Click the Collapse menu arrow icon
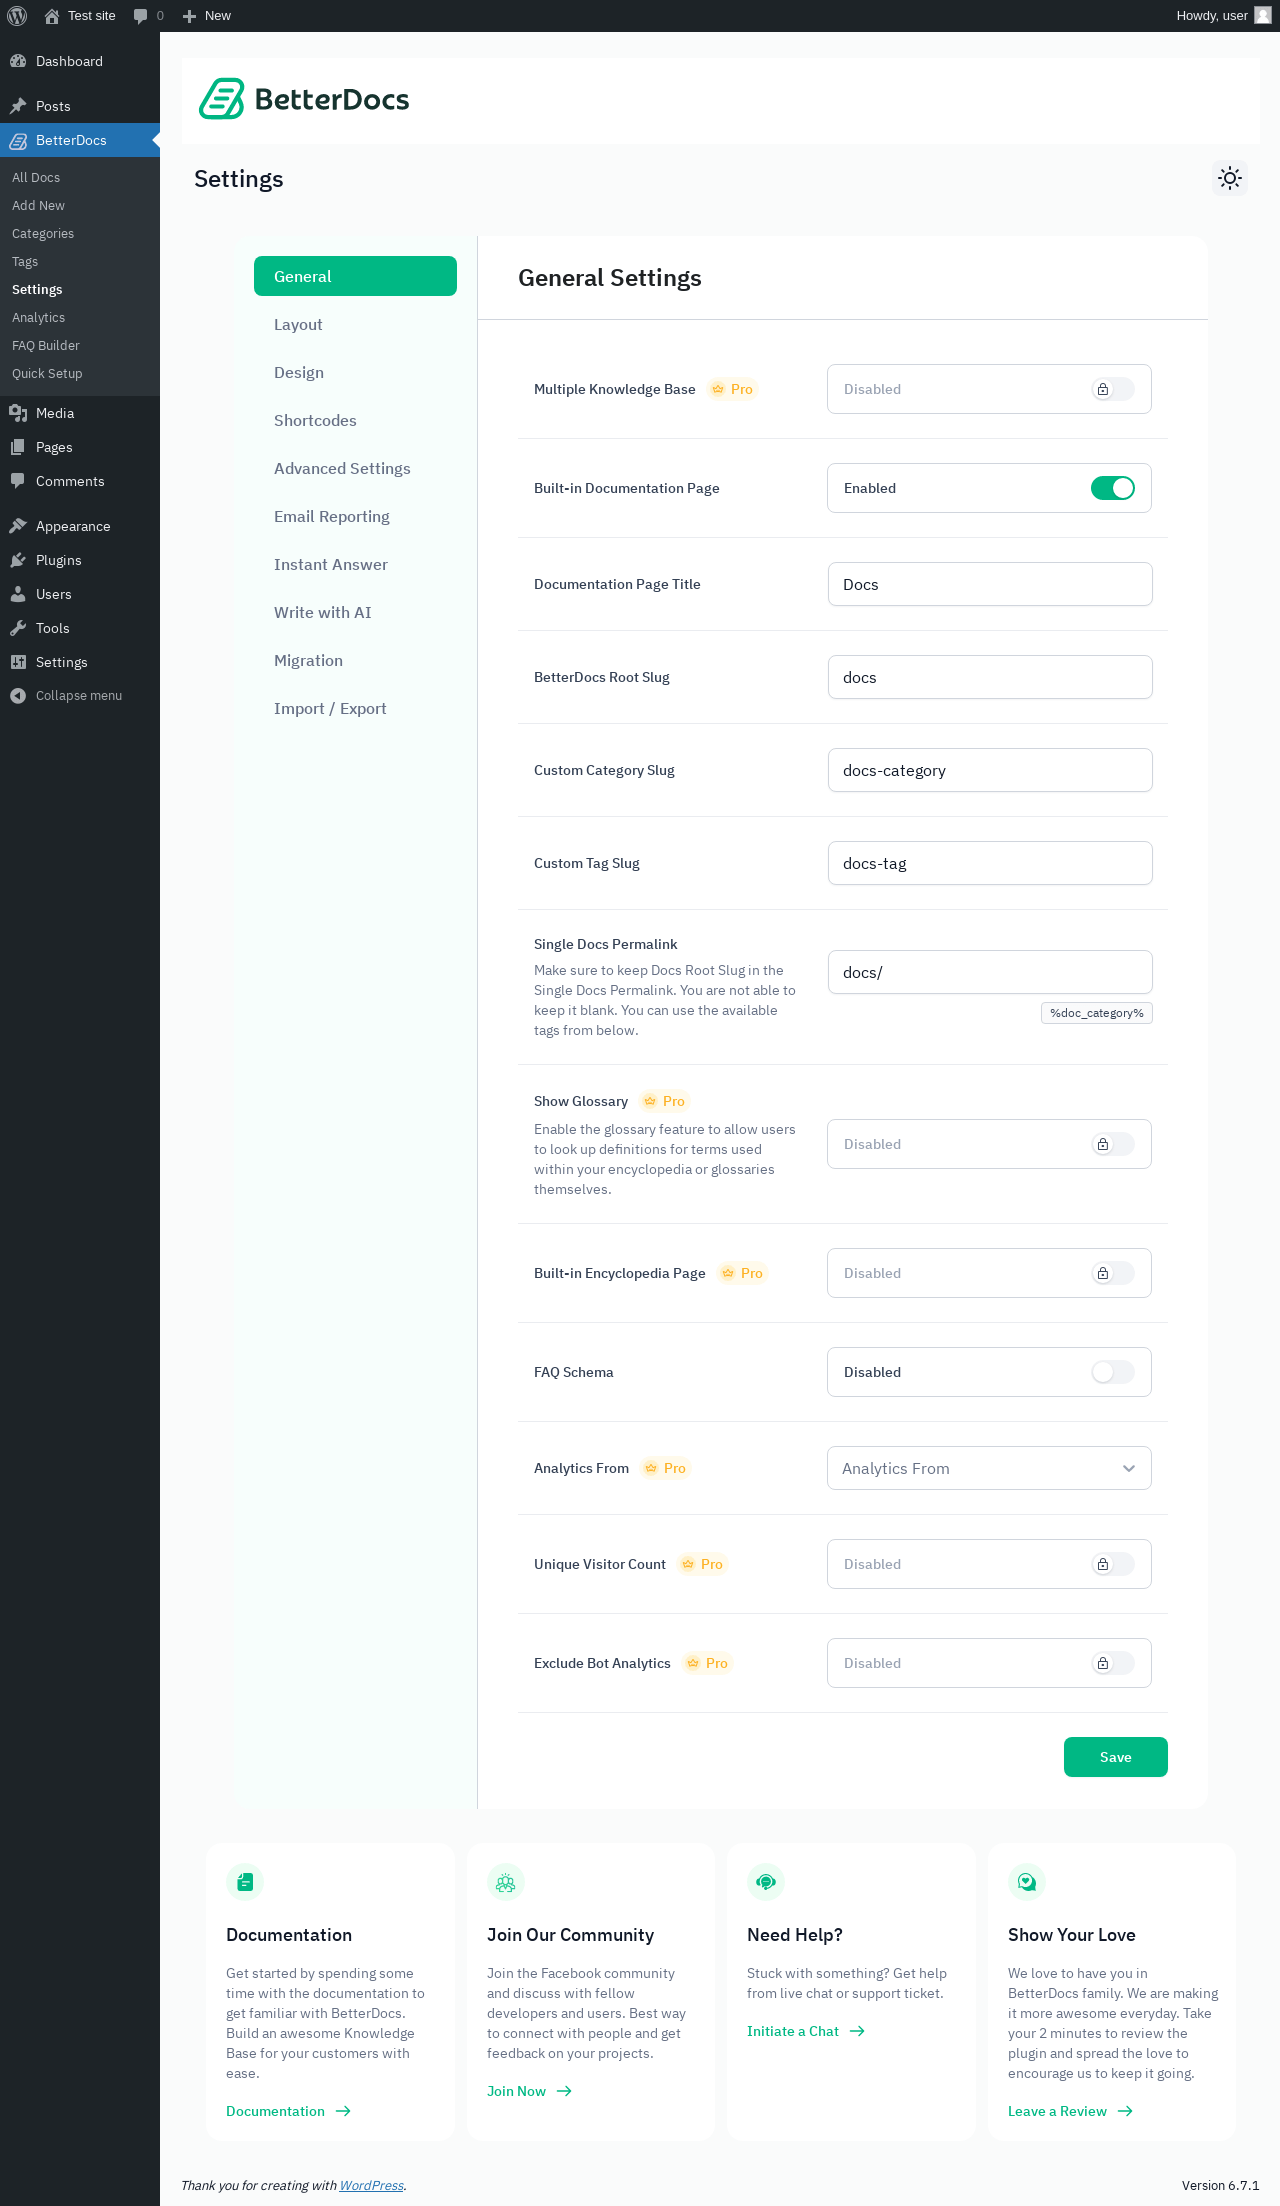This screenshot has height=2206, width=1280. 18,696
